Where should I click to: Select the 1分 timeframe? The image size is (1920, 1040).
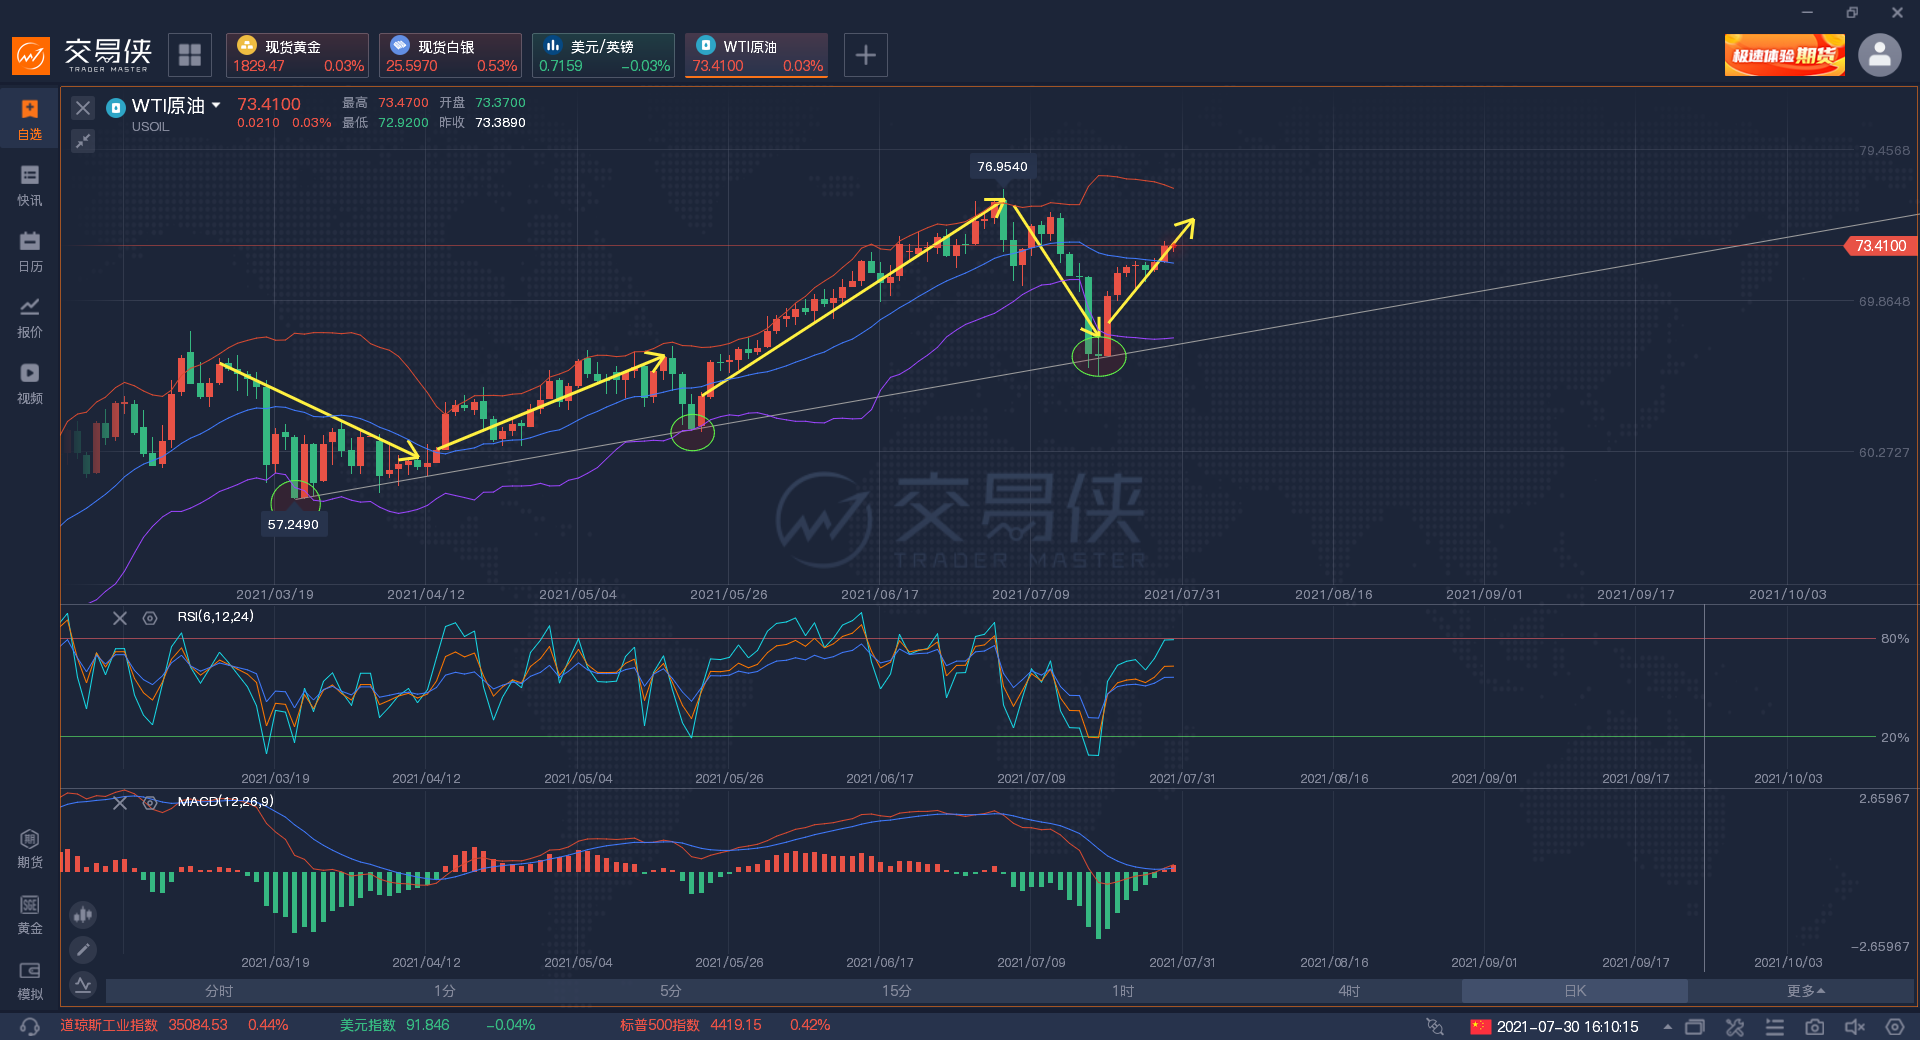coord(445,991)
